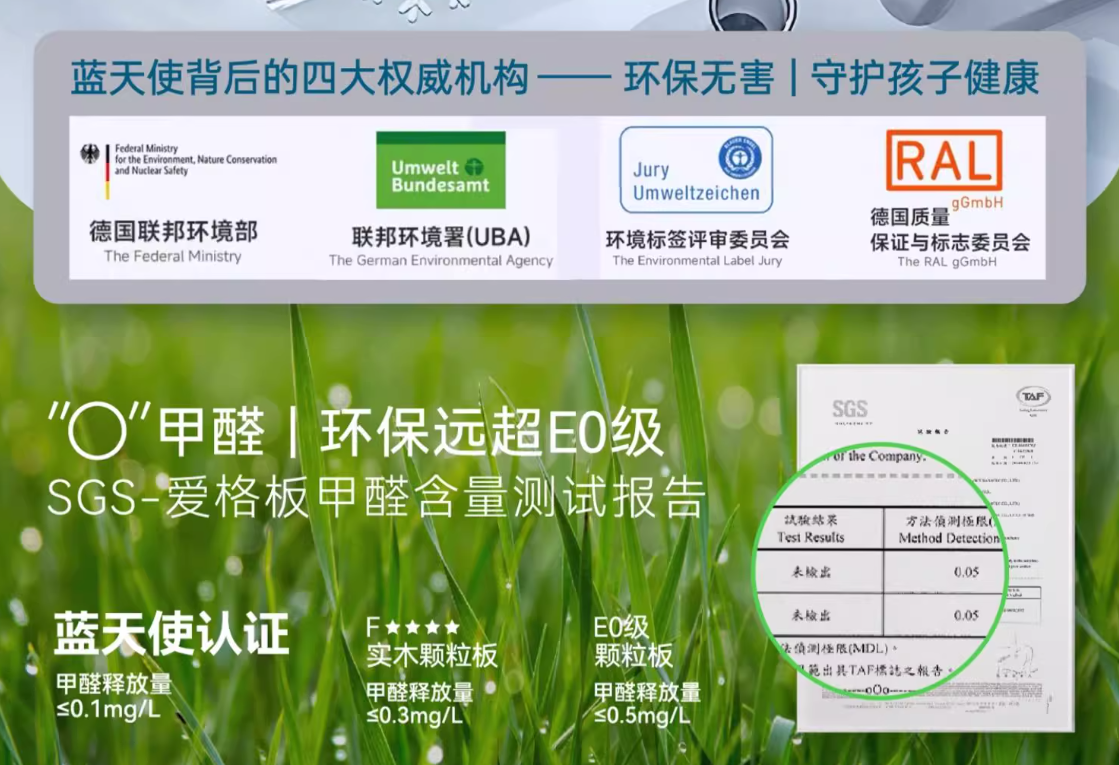Click Test Results header in the report
Viewport: 1119px width, 765px height.
(x=811, y=537)
